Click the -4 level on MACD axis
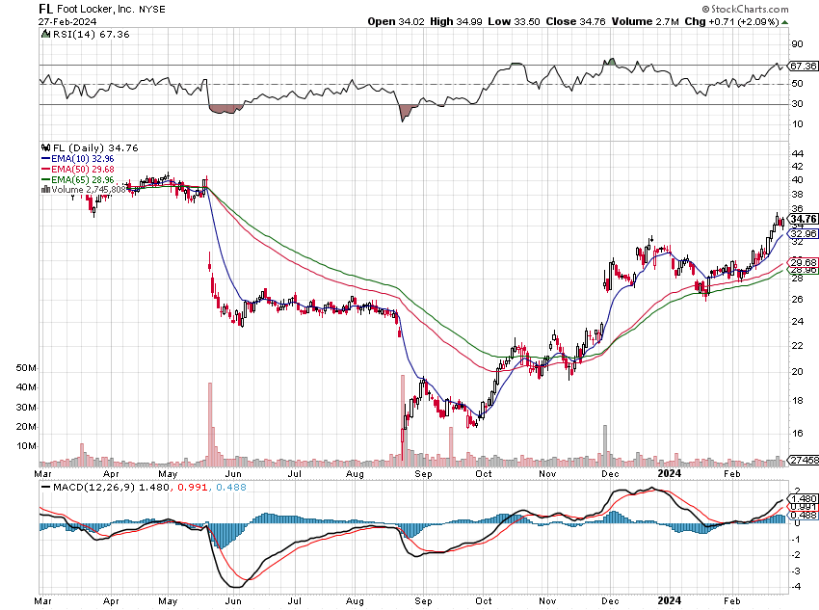The width and height of the screenshot is (819, 610). tap(796, 586)
